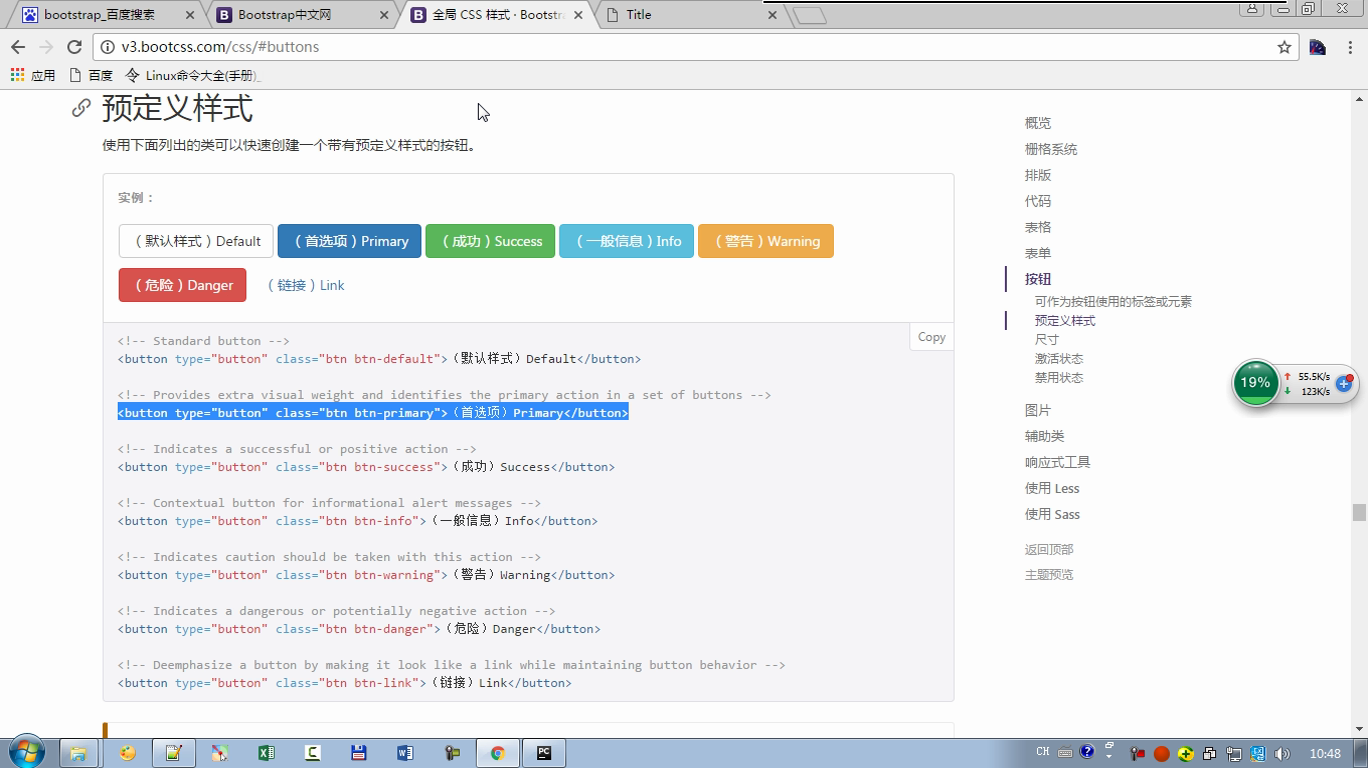This screenshot has width=1368, height=768.
Task: Reload the current page
Action: 74,47
